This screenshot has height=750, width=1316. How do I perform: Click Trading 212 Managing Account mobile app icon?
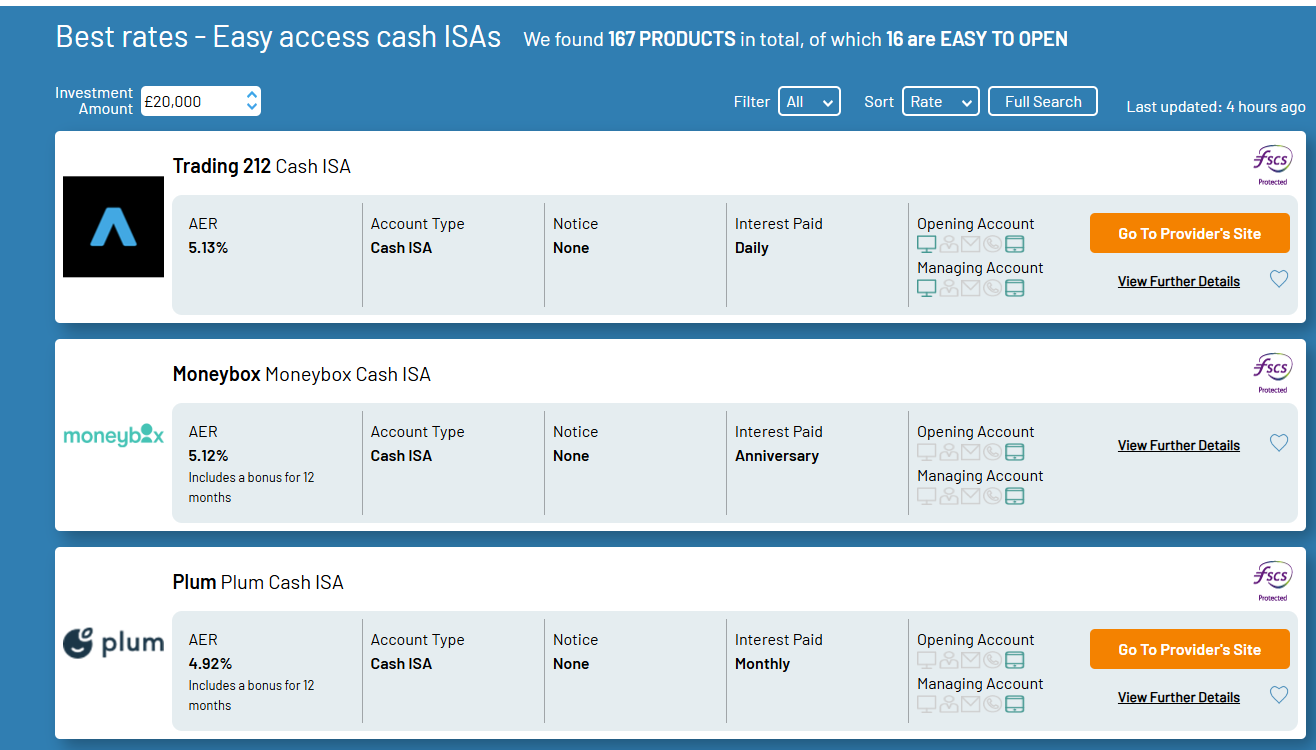pos(1015,288)
